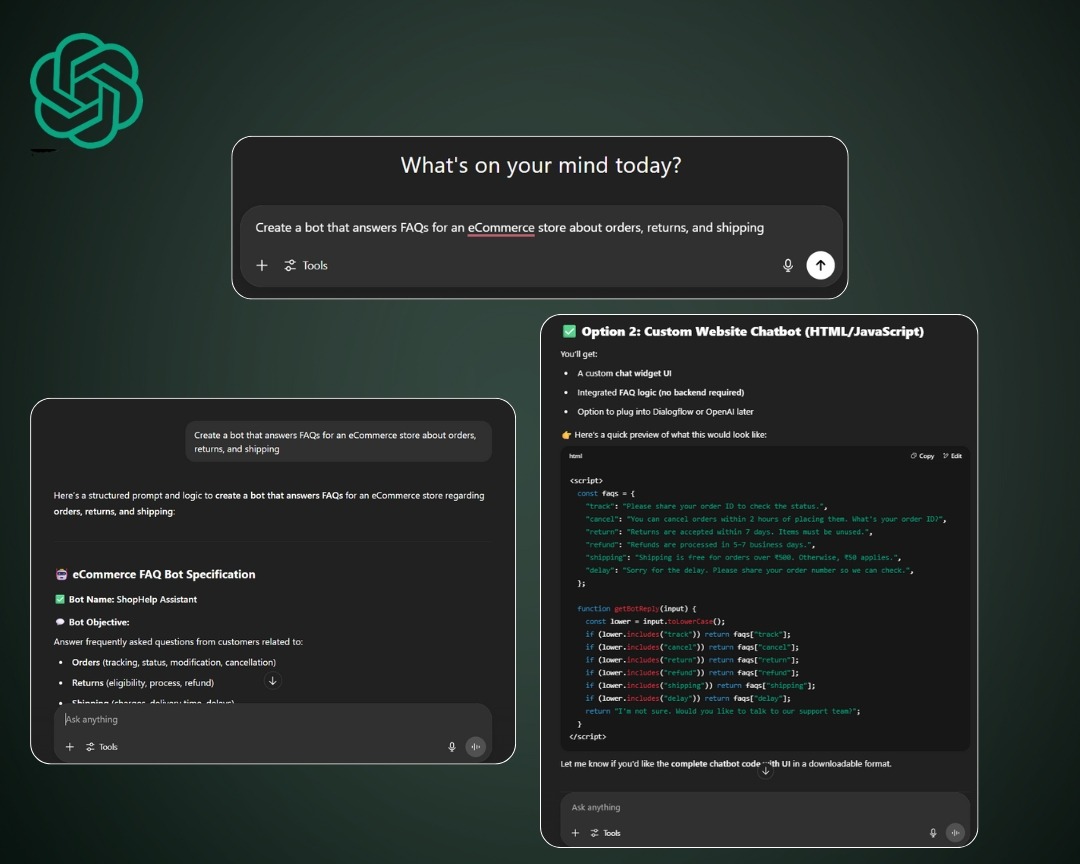This screenshot has height=864, width=1080.
Task: Open the Tools menu in the top prompt box
Action: 306,265
